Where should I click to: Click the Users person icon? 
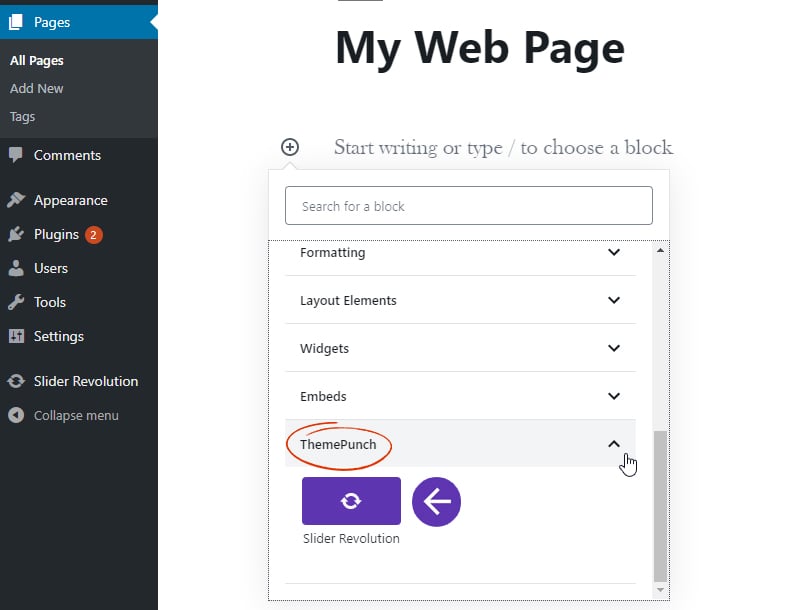tap(16, 268)
